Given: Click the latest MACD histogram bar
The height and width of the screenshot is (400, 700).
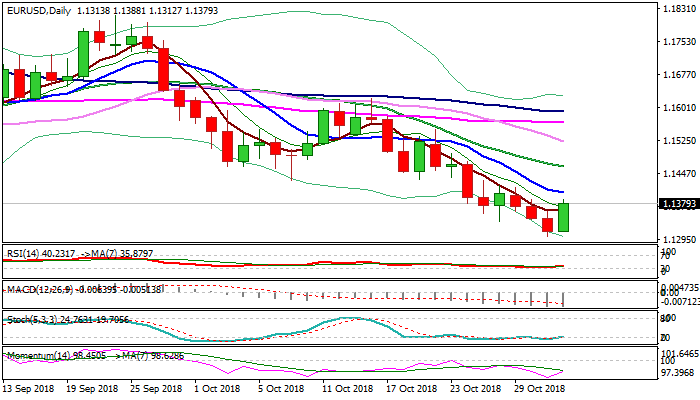Looking at the screenshot, I should [564, 299].
